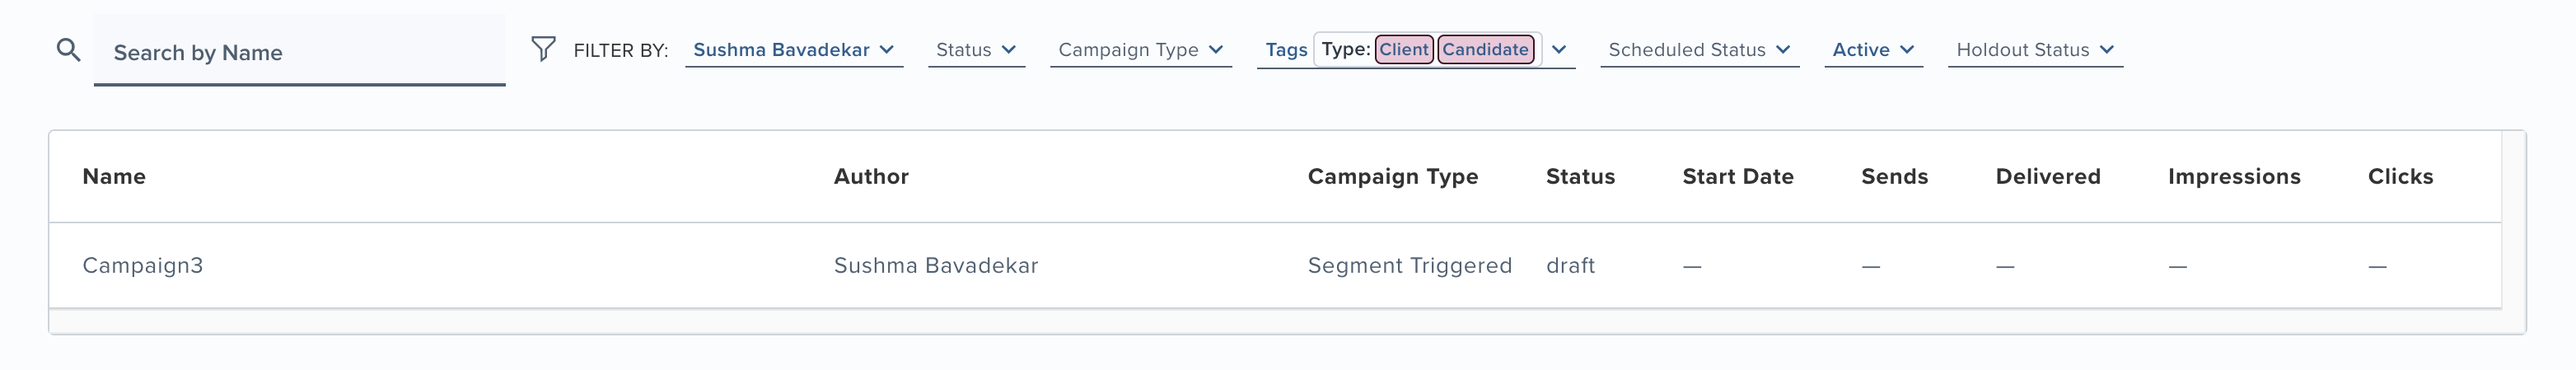The width and height of the screenshot is (2576, 370).
Task: Open the Campaign Type filter dropdown
Action: [1140, 50]
